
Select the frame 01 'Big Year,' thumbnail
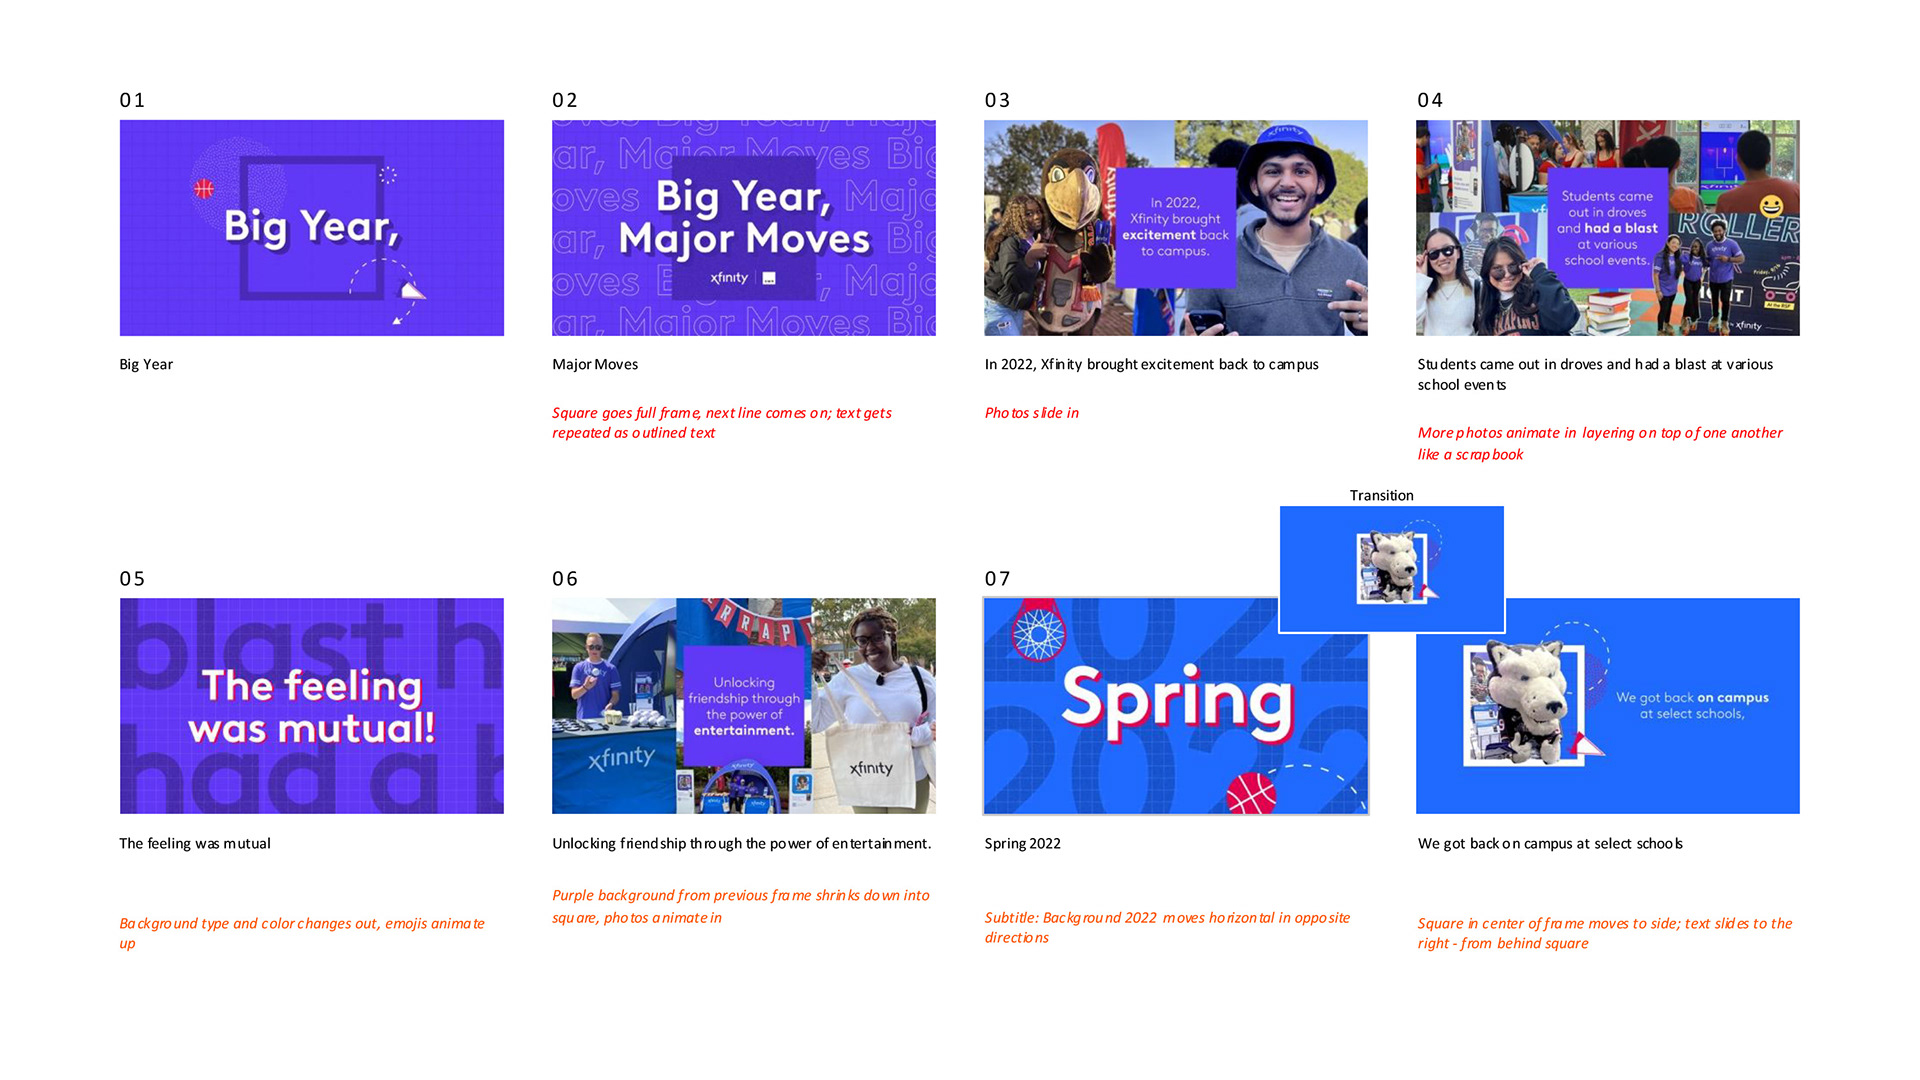coord(312,228)
